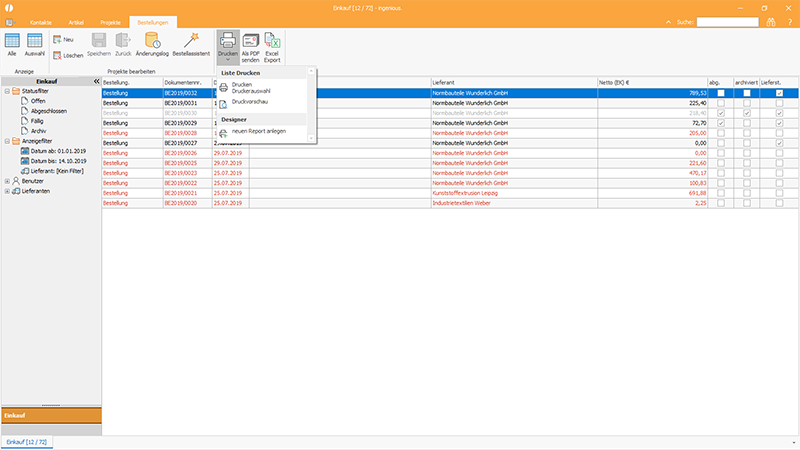Screen dimensions: 800x450
Task: Select order row BE2019/0025
Action: point(450,163)
